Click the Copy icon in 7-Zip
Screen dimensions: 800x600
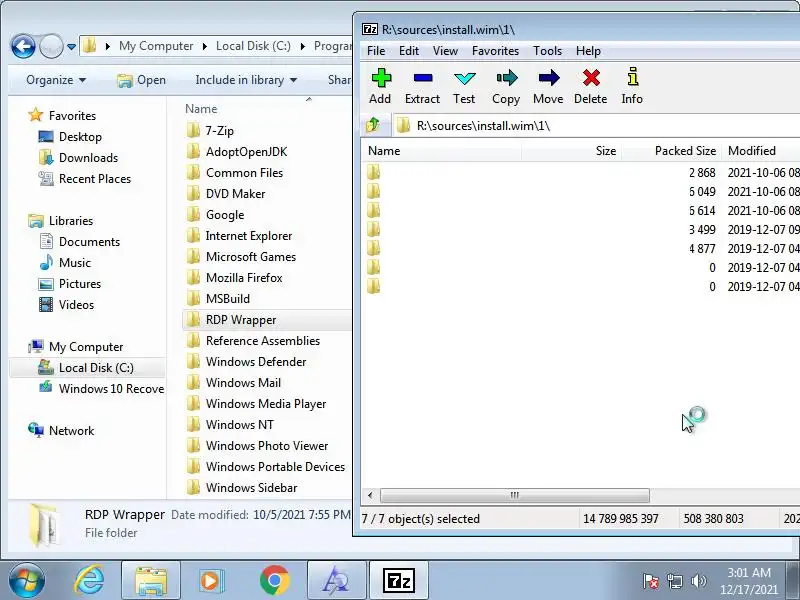click(x=506, y=86)
